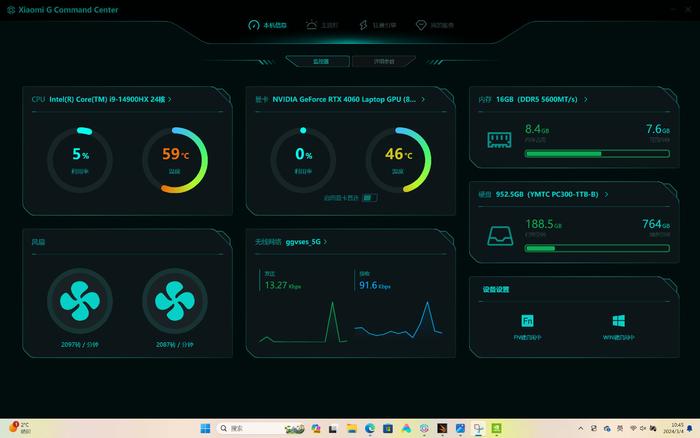Open the clock and date flyout
Image resolution: width=700 pixels, height=438 pixels.
673,428
